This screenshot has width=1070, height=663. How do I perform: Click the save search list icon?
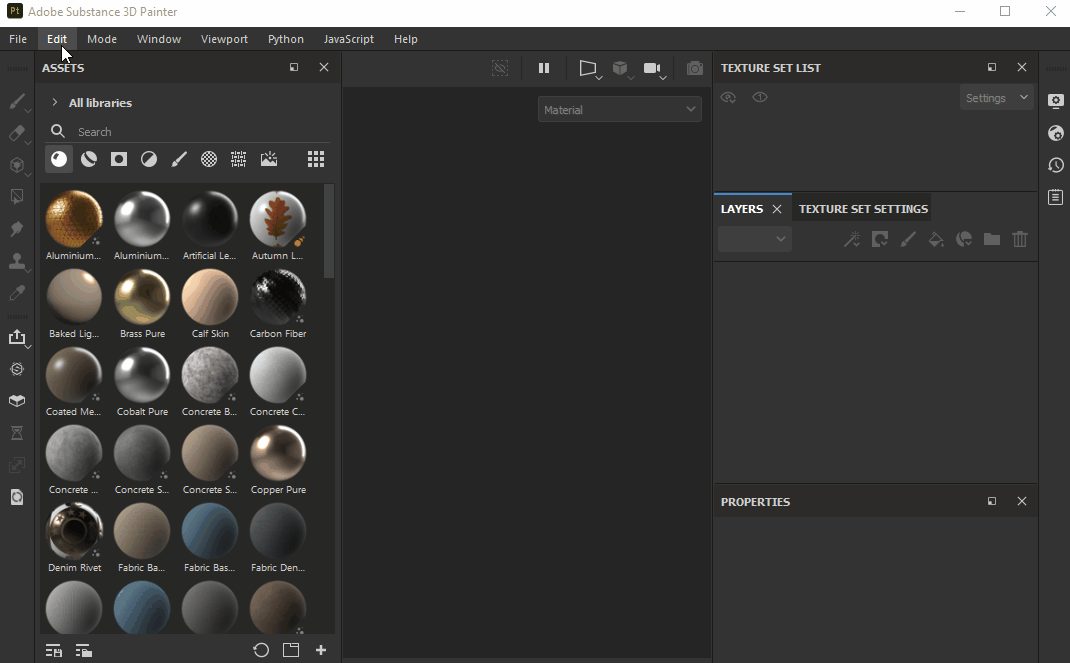coord(53,651)
